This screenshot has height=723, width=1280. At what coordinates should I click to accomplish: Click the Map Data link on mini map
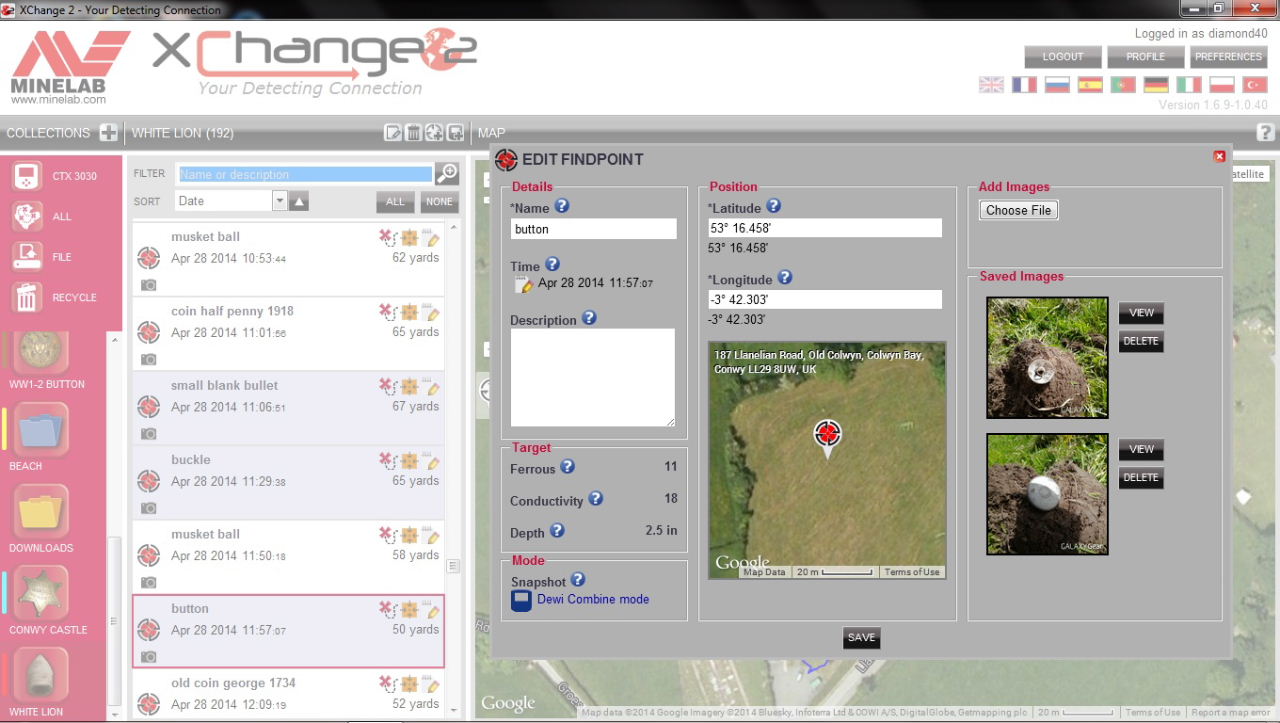765,572
